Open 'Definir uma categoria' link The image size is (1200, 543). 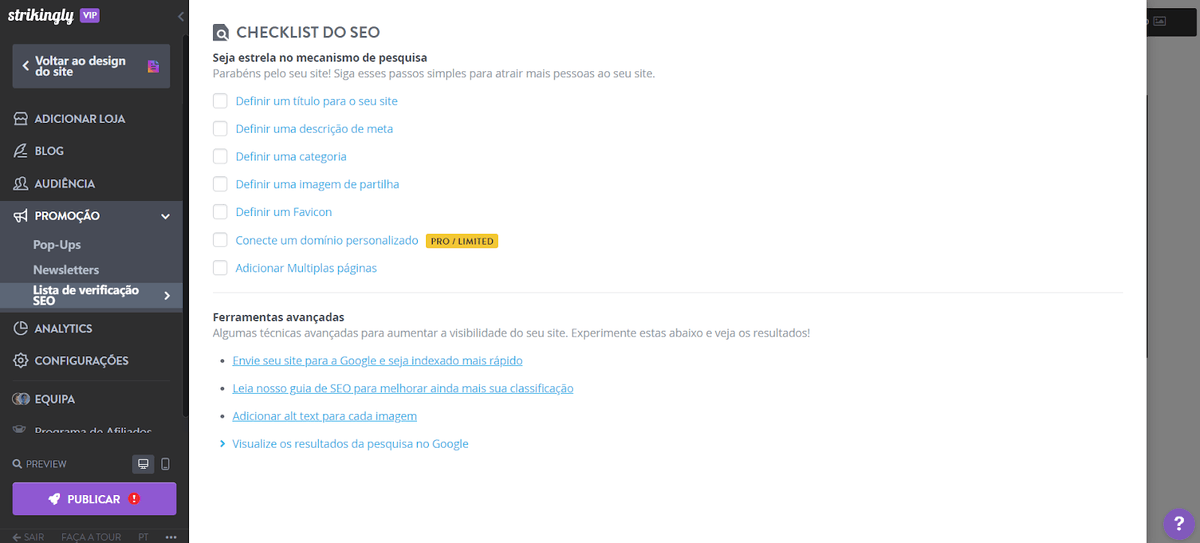click(291, 157)
